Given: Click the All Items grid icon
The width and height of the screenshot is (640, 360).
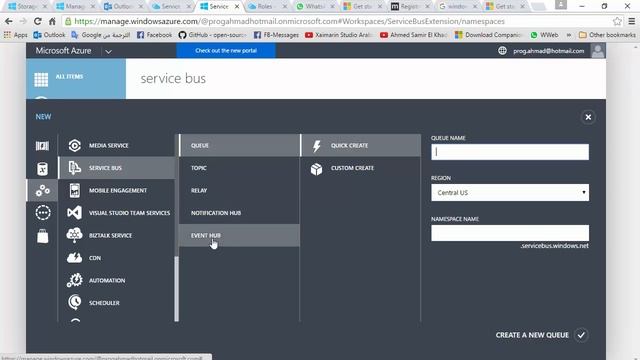Looking at the screenshot, I should (41, 80).
